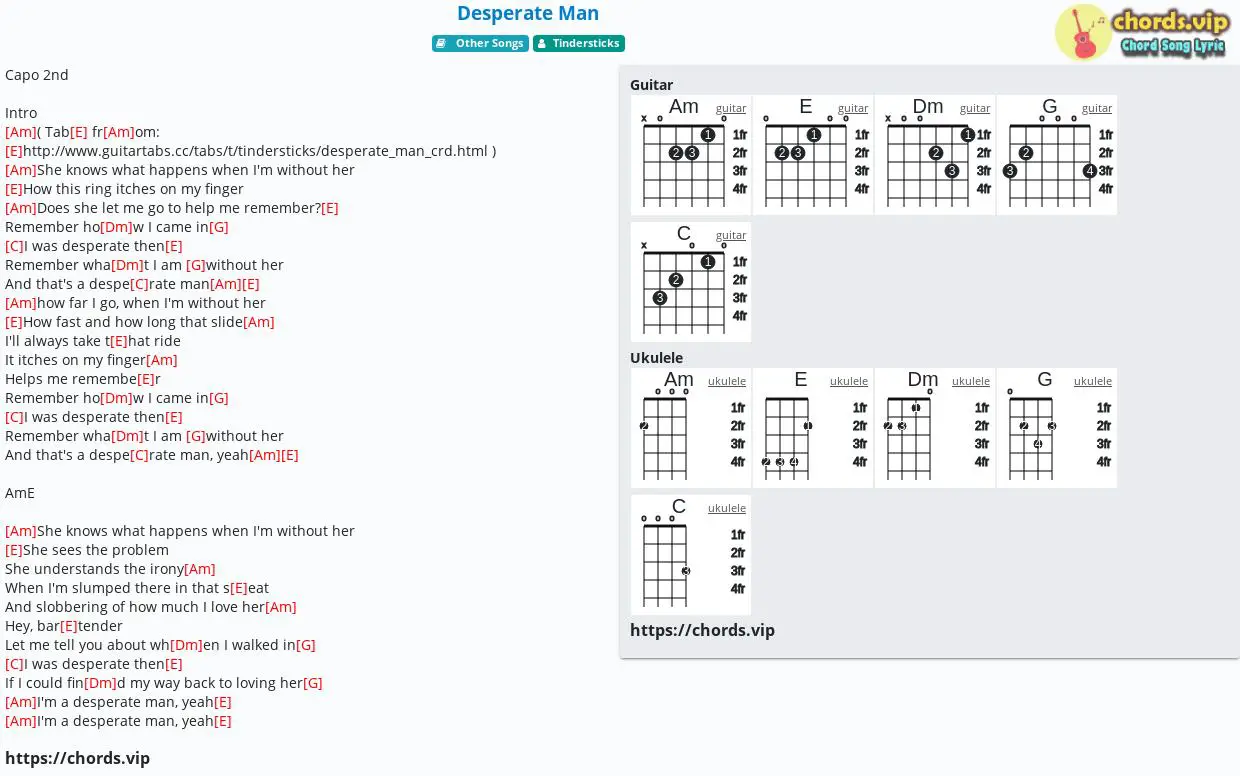Viewport: 1240px width, 776px height.
Task: Select the E guitar chord diagram
Action: pos(813,155)
